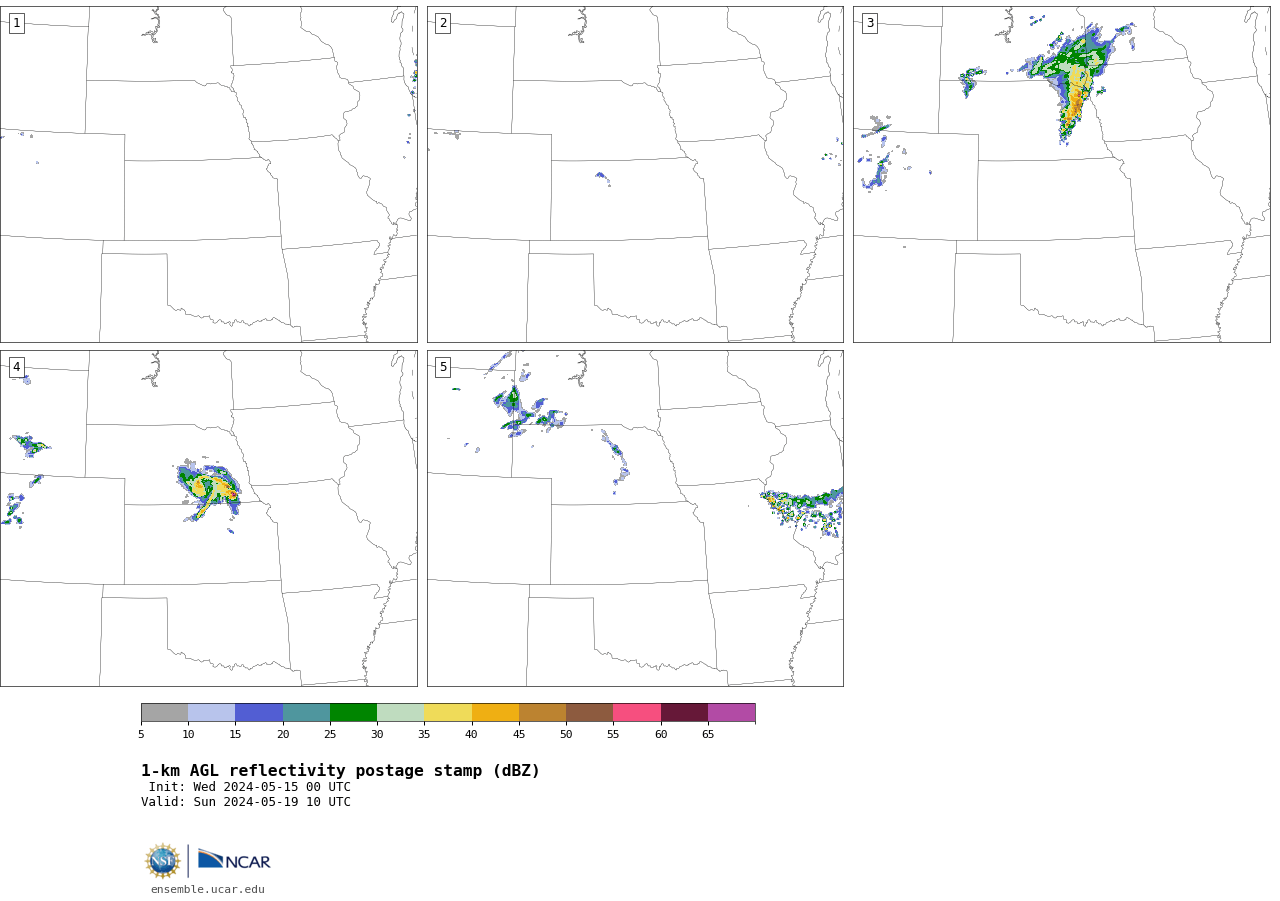Click the colorbar tick label 45
The width and height of the screenshot is (1280, 901).
(x=519, y=735)
